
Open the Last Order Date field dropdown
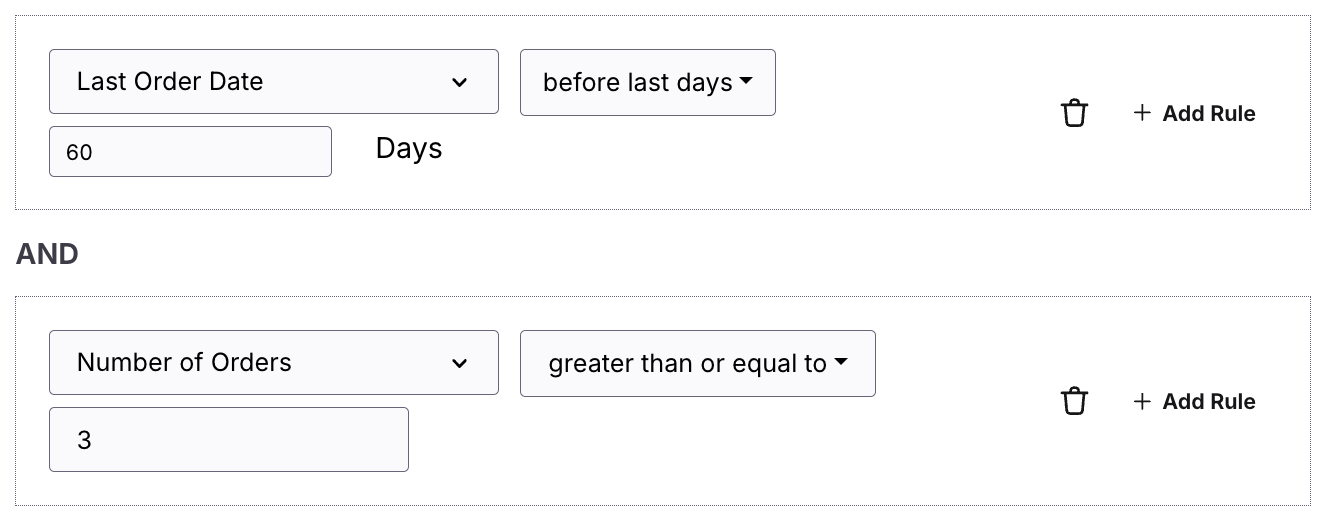tap(274, 82)
